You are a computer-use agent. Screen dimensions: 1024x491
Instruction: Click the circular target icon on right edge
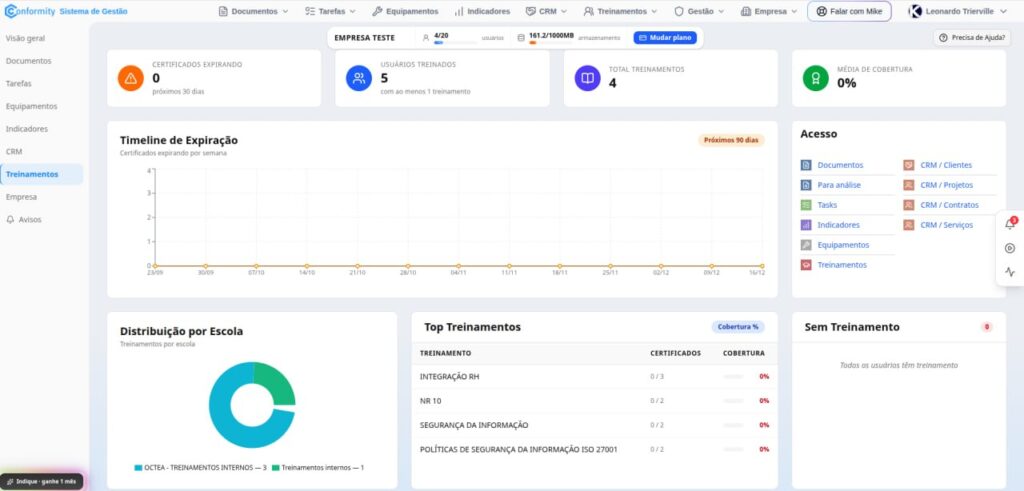point(1010,248)
